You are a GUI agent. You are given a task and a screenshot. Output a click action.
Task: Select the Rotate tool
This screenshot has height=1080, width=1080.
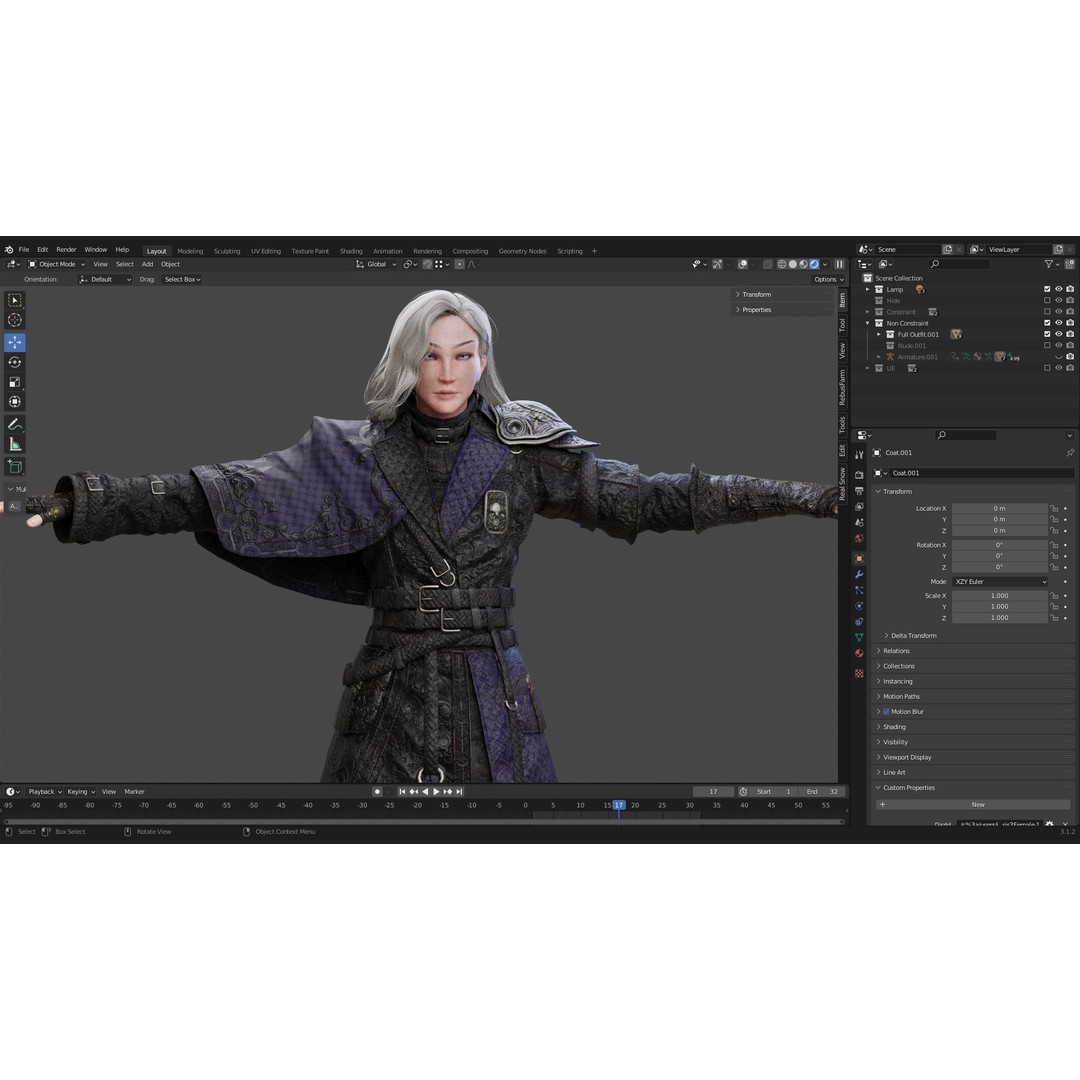pos(14,362)
